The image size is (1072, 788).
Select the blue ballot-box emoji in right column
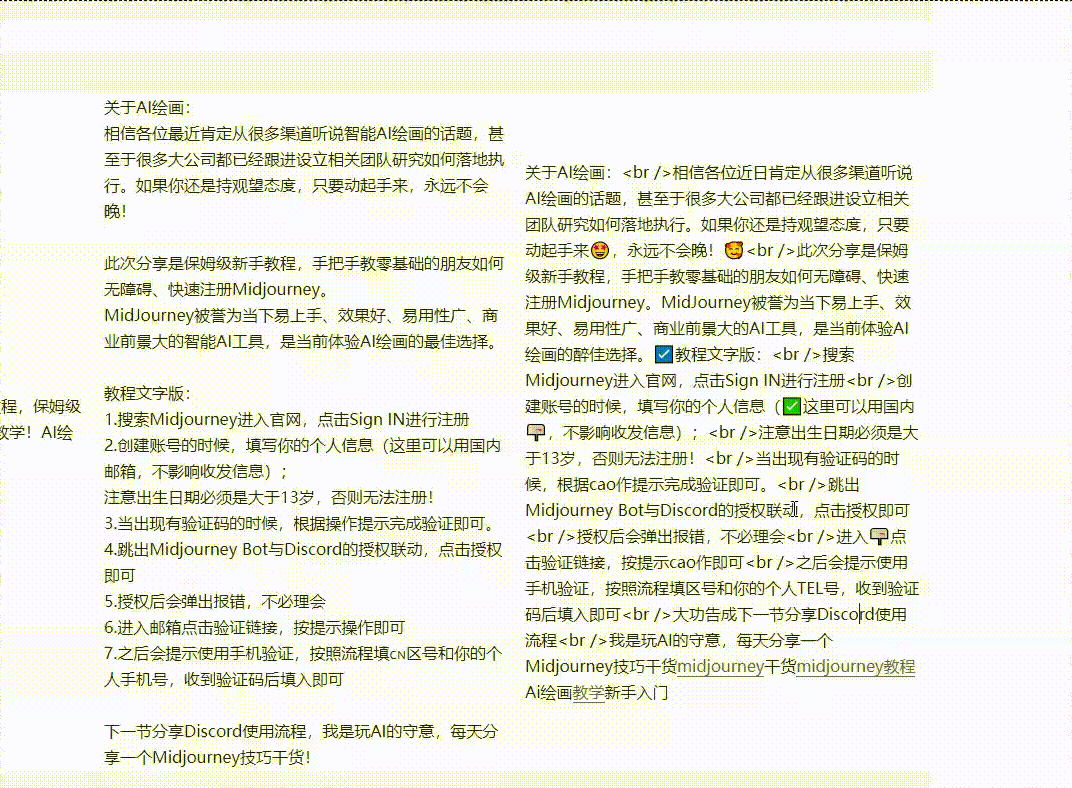[662, 355]
